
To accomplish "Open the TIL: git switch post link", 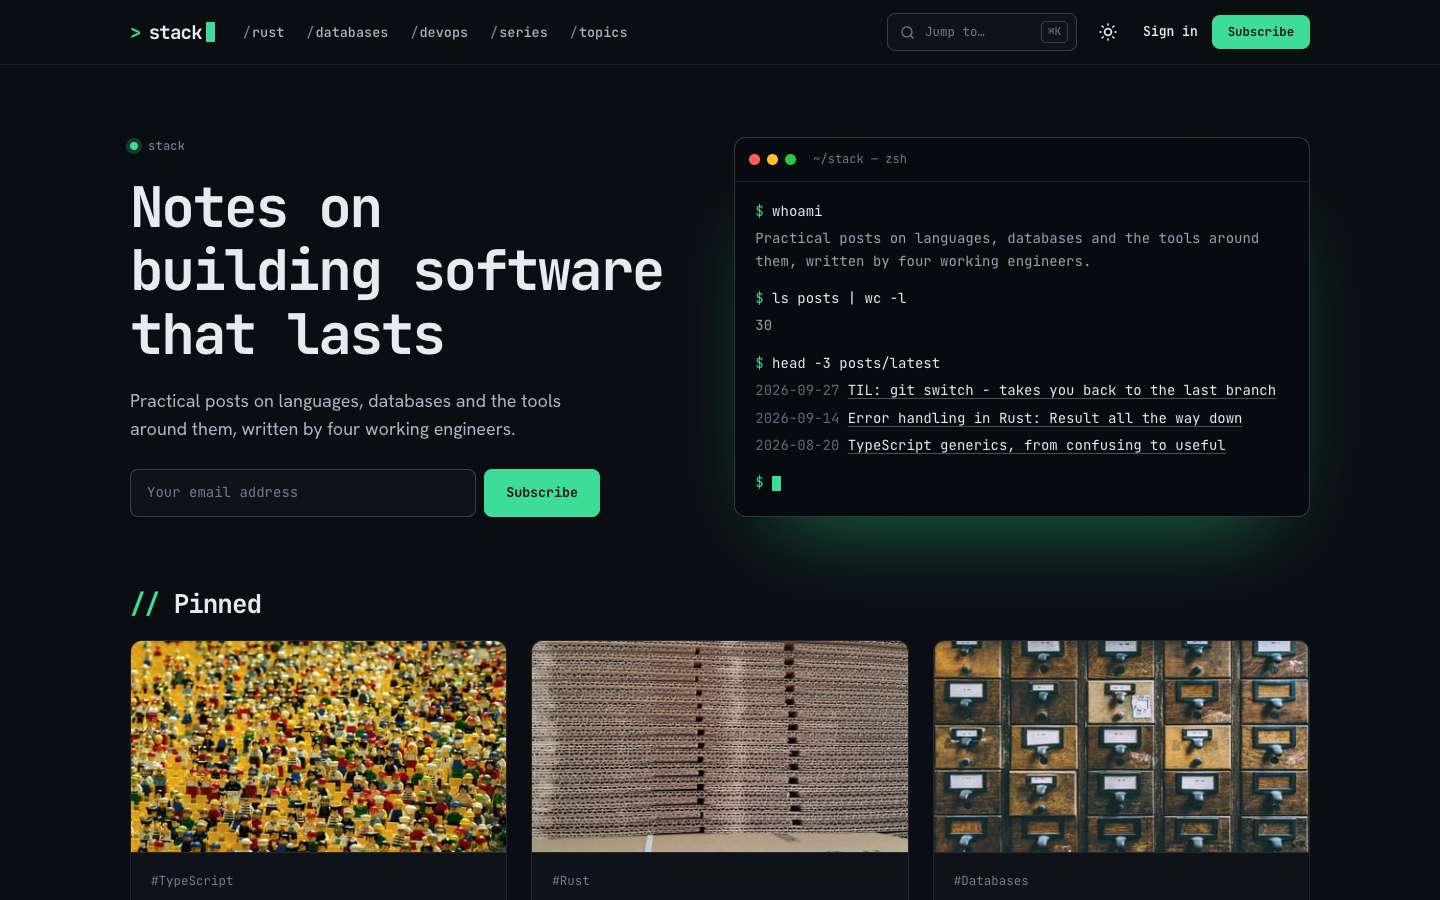I will click(1062, 390).
